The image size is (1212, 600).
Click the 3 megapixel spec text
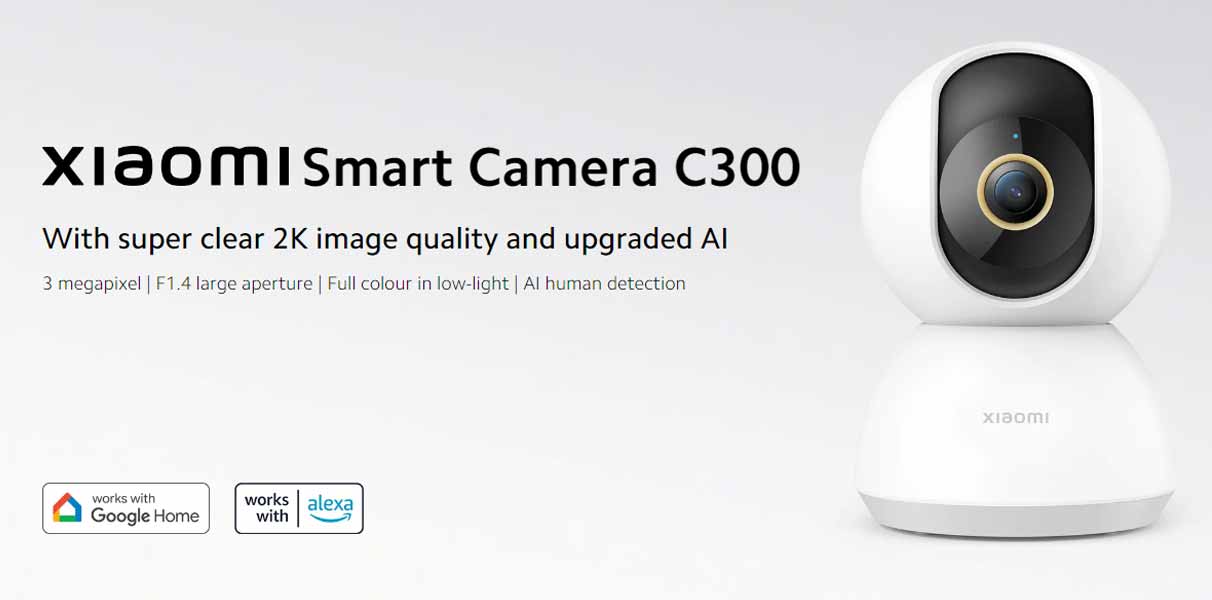pyautogui.click(x=92, y=284)
